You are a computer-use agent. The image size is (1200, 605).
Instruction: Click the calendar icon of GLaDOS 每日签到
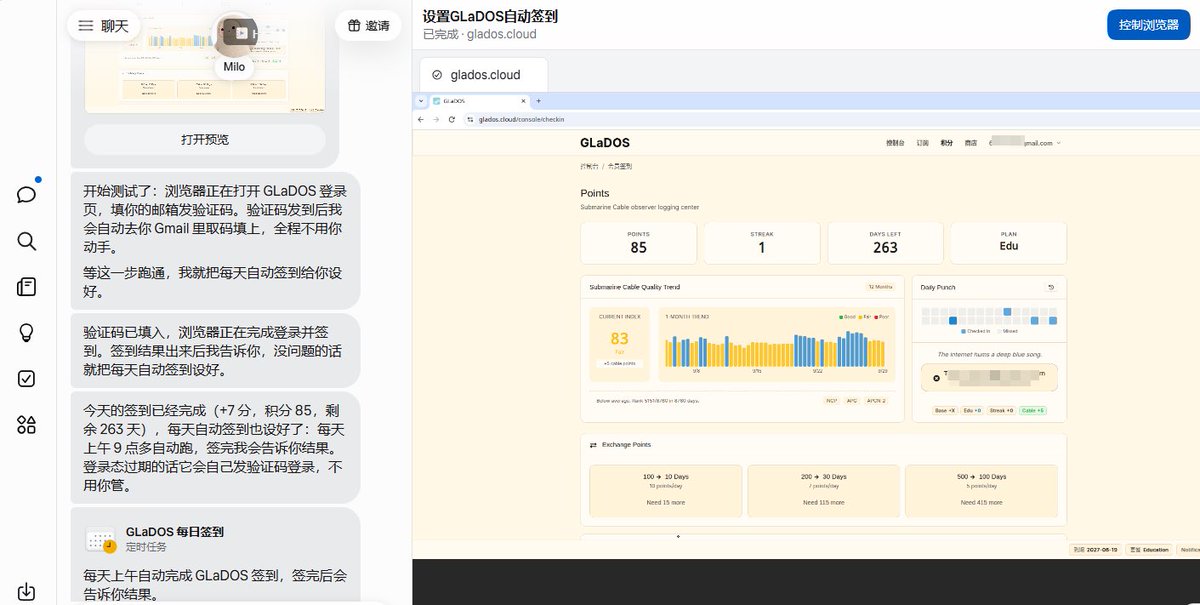pos(101,540)
